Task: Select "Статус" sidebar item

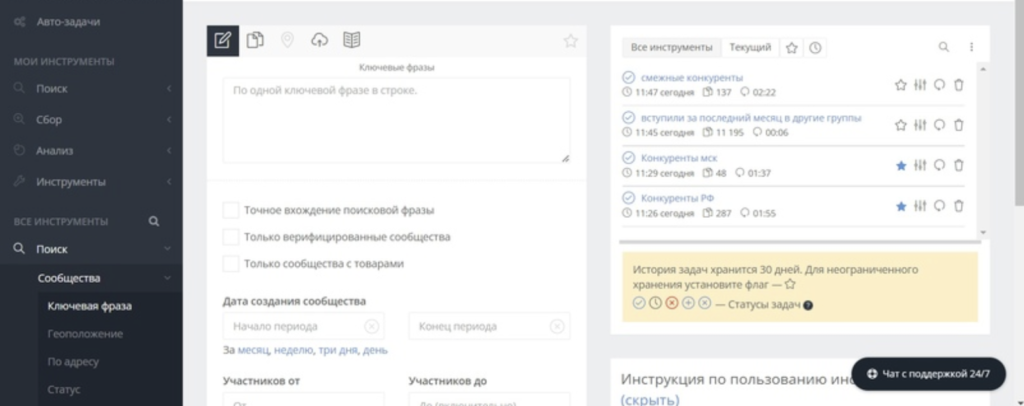Action: point(64,390)
